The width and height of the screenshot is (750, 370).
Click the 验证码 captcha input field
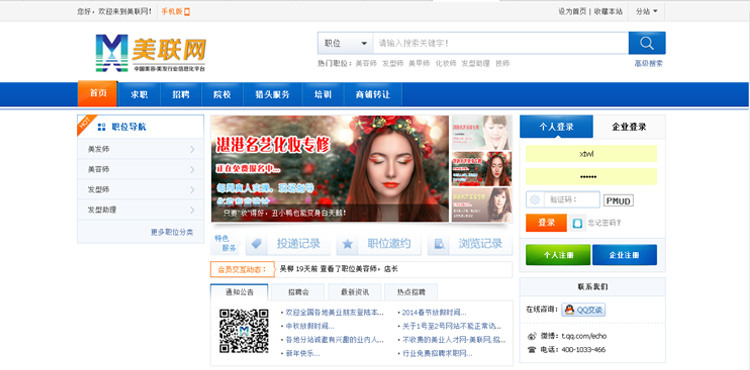point(572,199)
